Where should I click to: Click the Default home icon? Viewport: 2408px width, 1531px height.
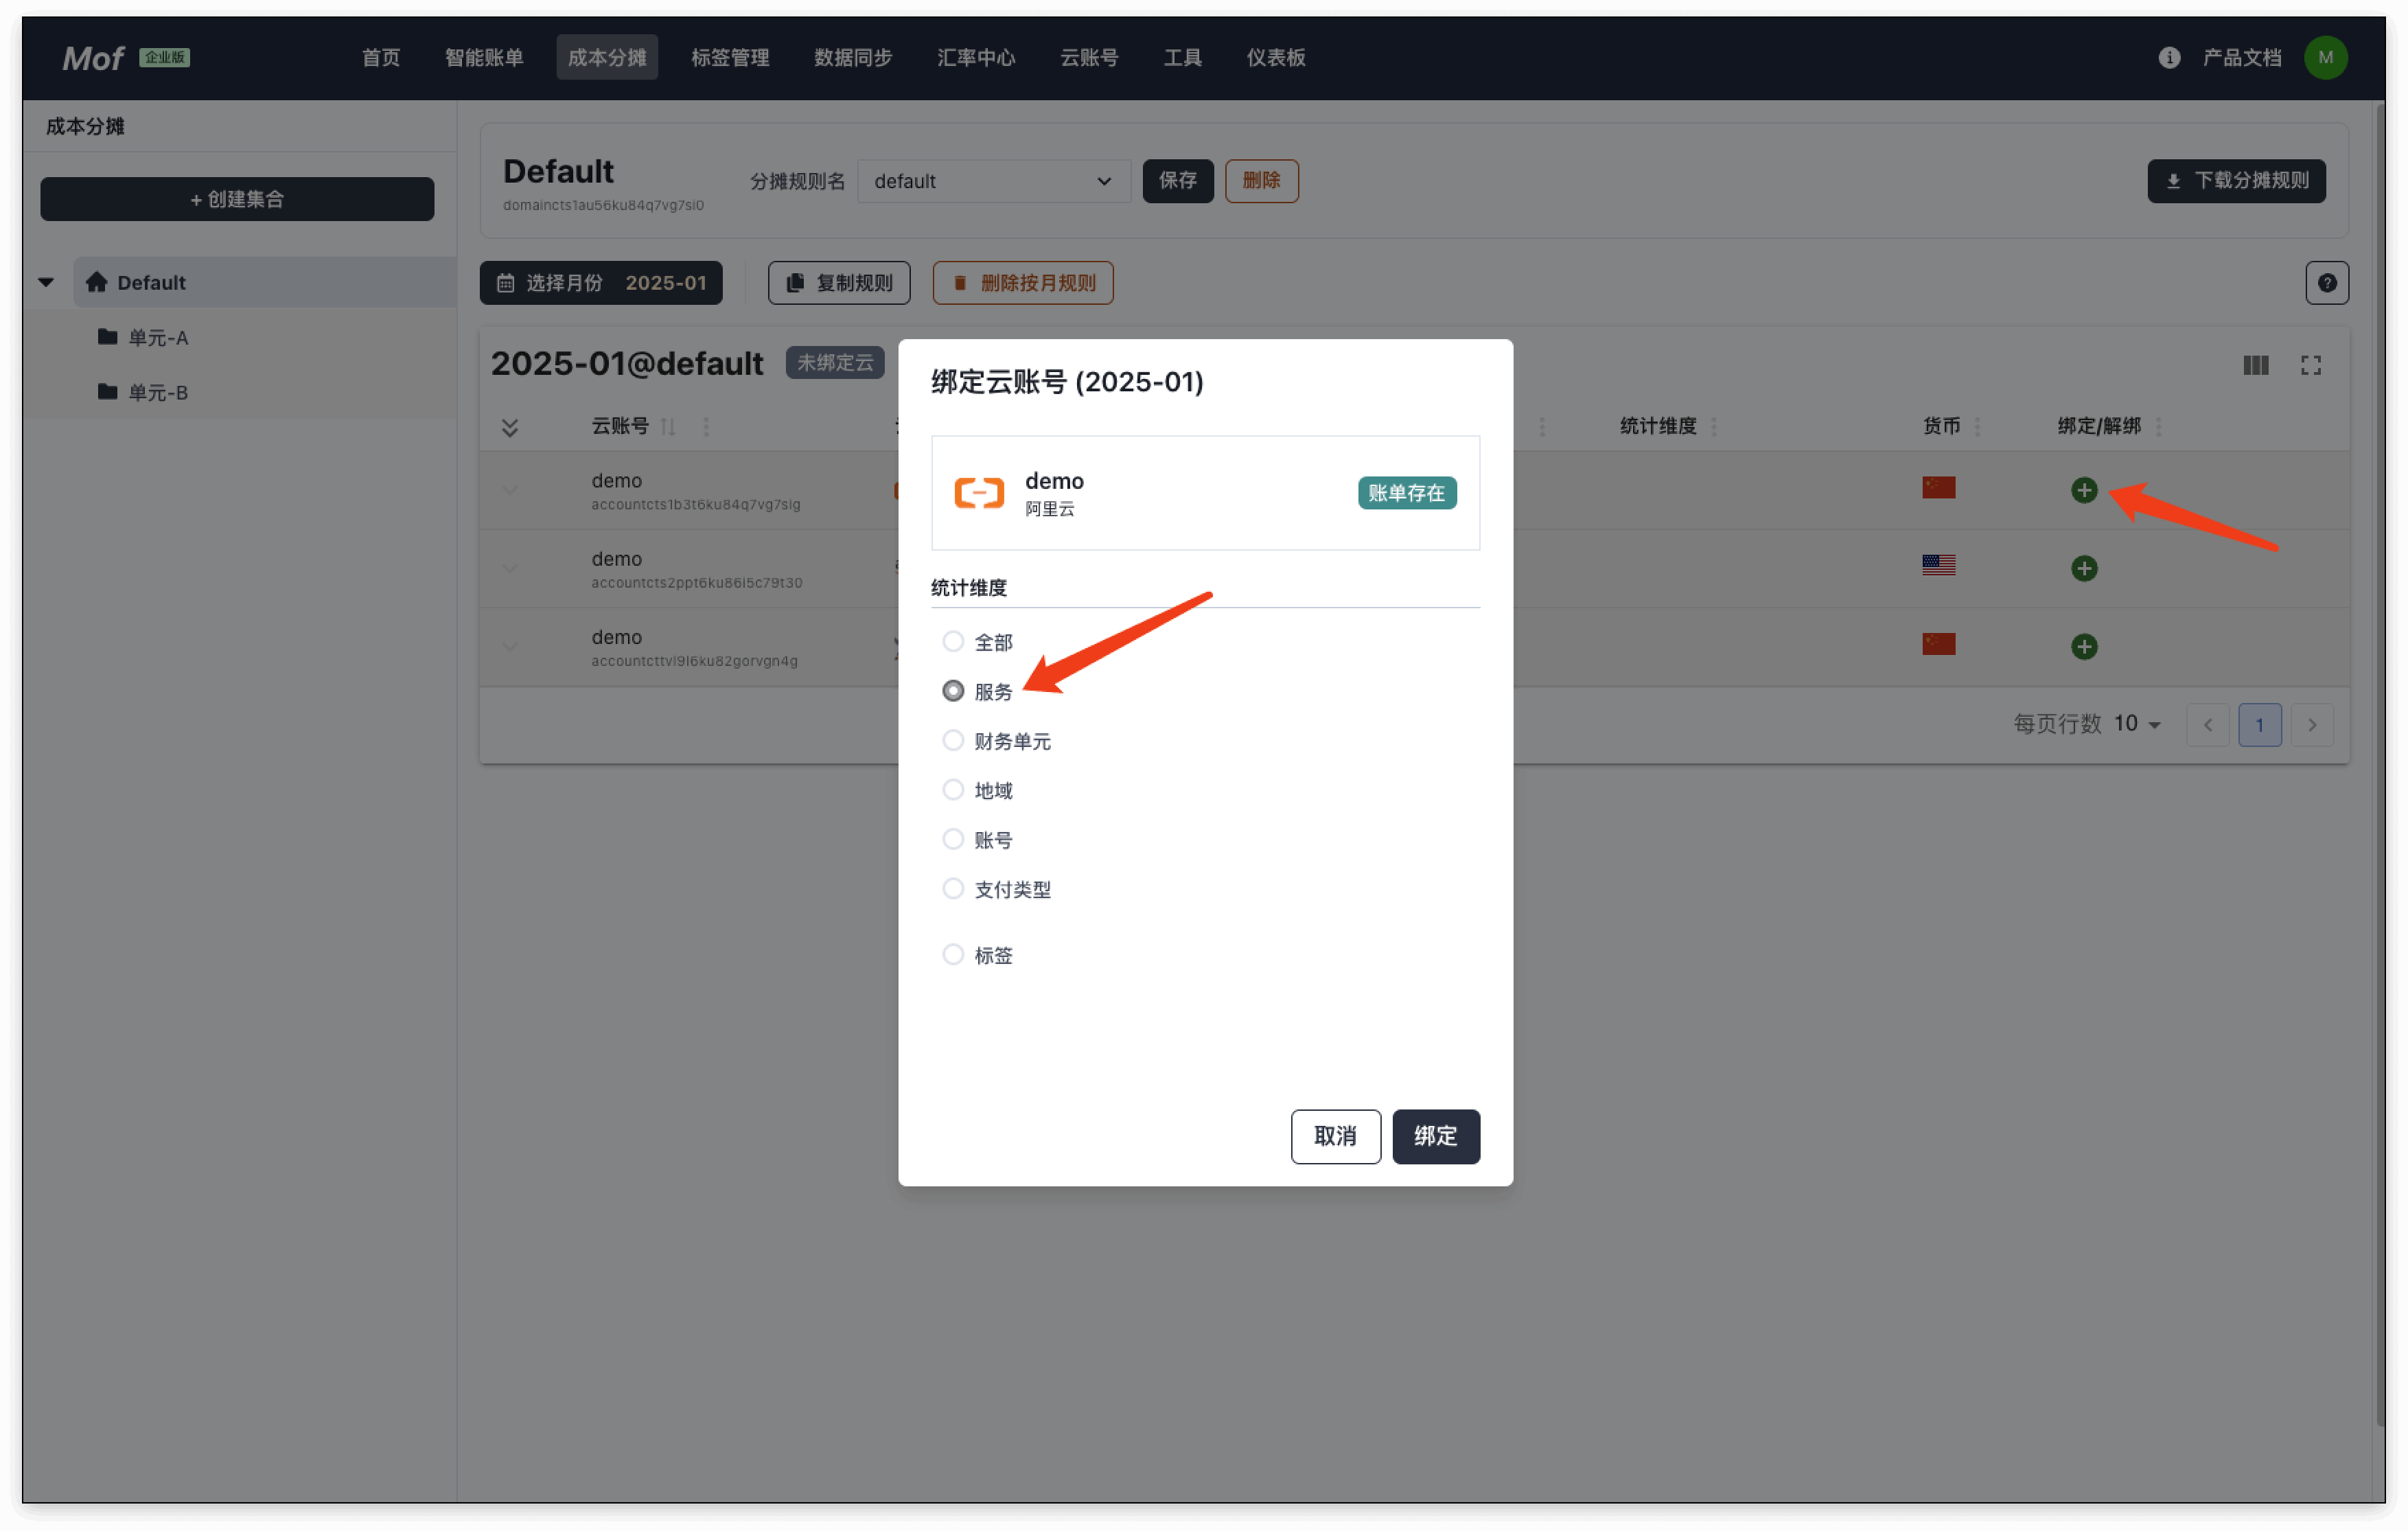point(96,282)
